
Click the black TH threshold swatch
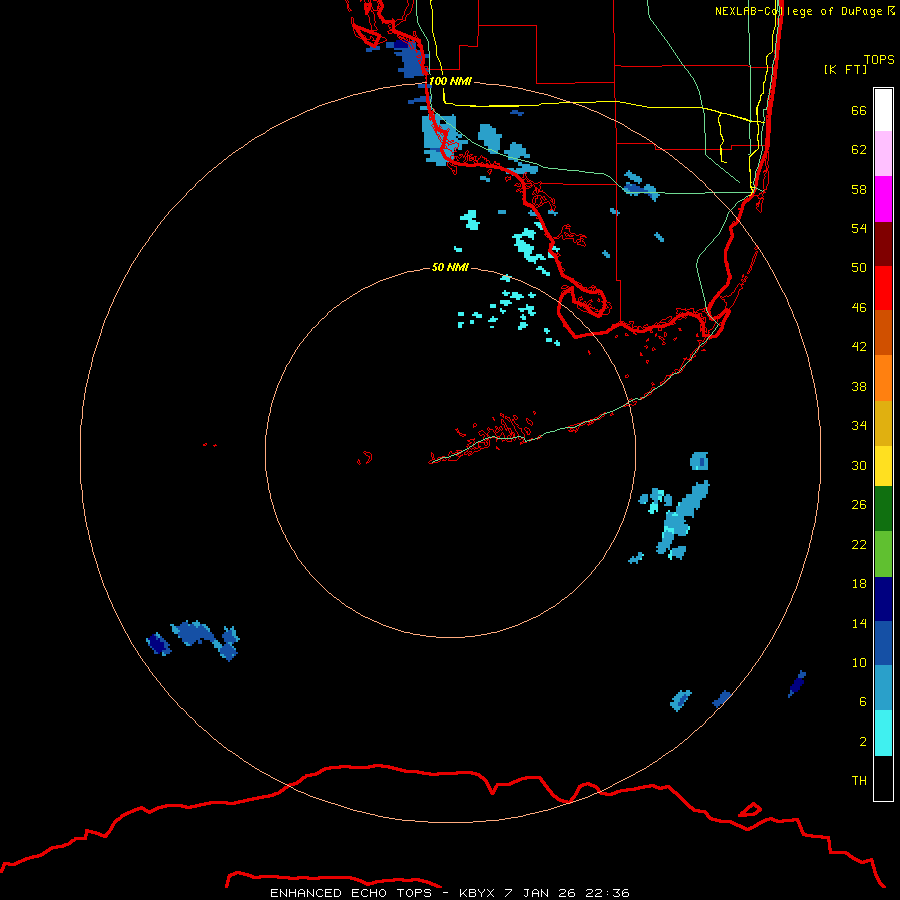point(883,778)
